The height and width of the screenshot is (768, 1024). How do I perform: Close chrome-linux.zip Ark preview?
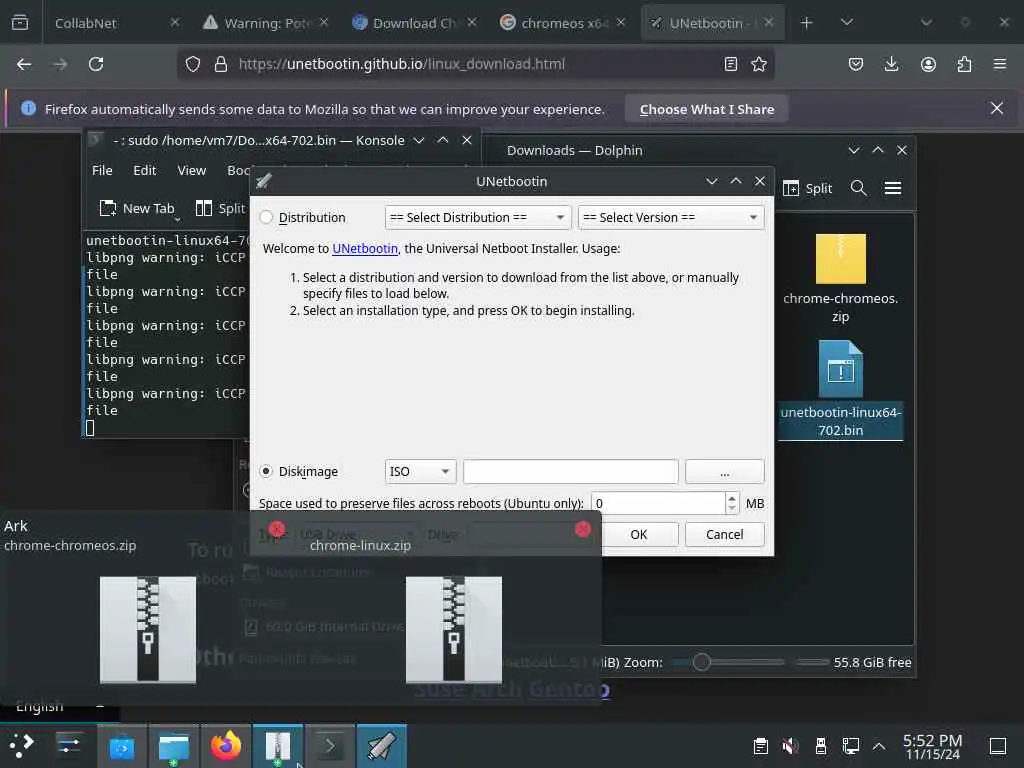(583, 529)
